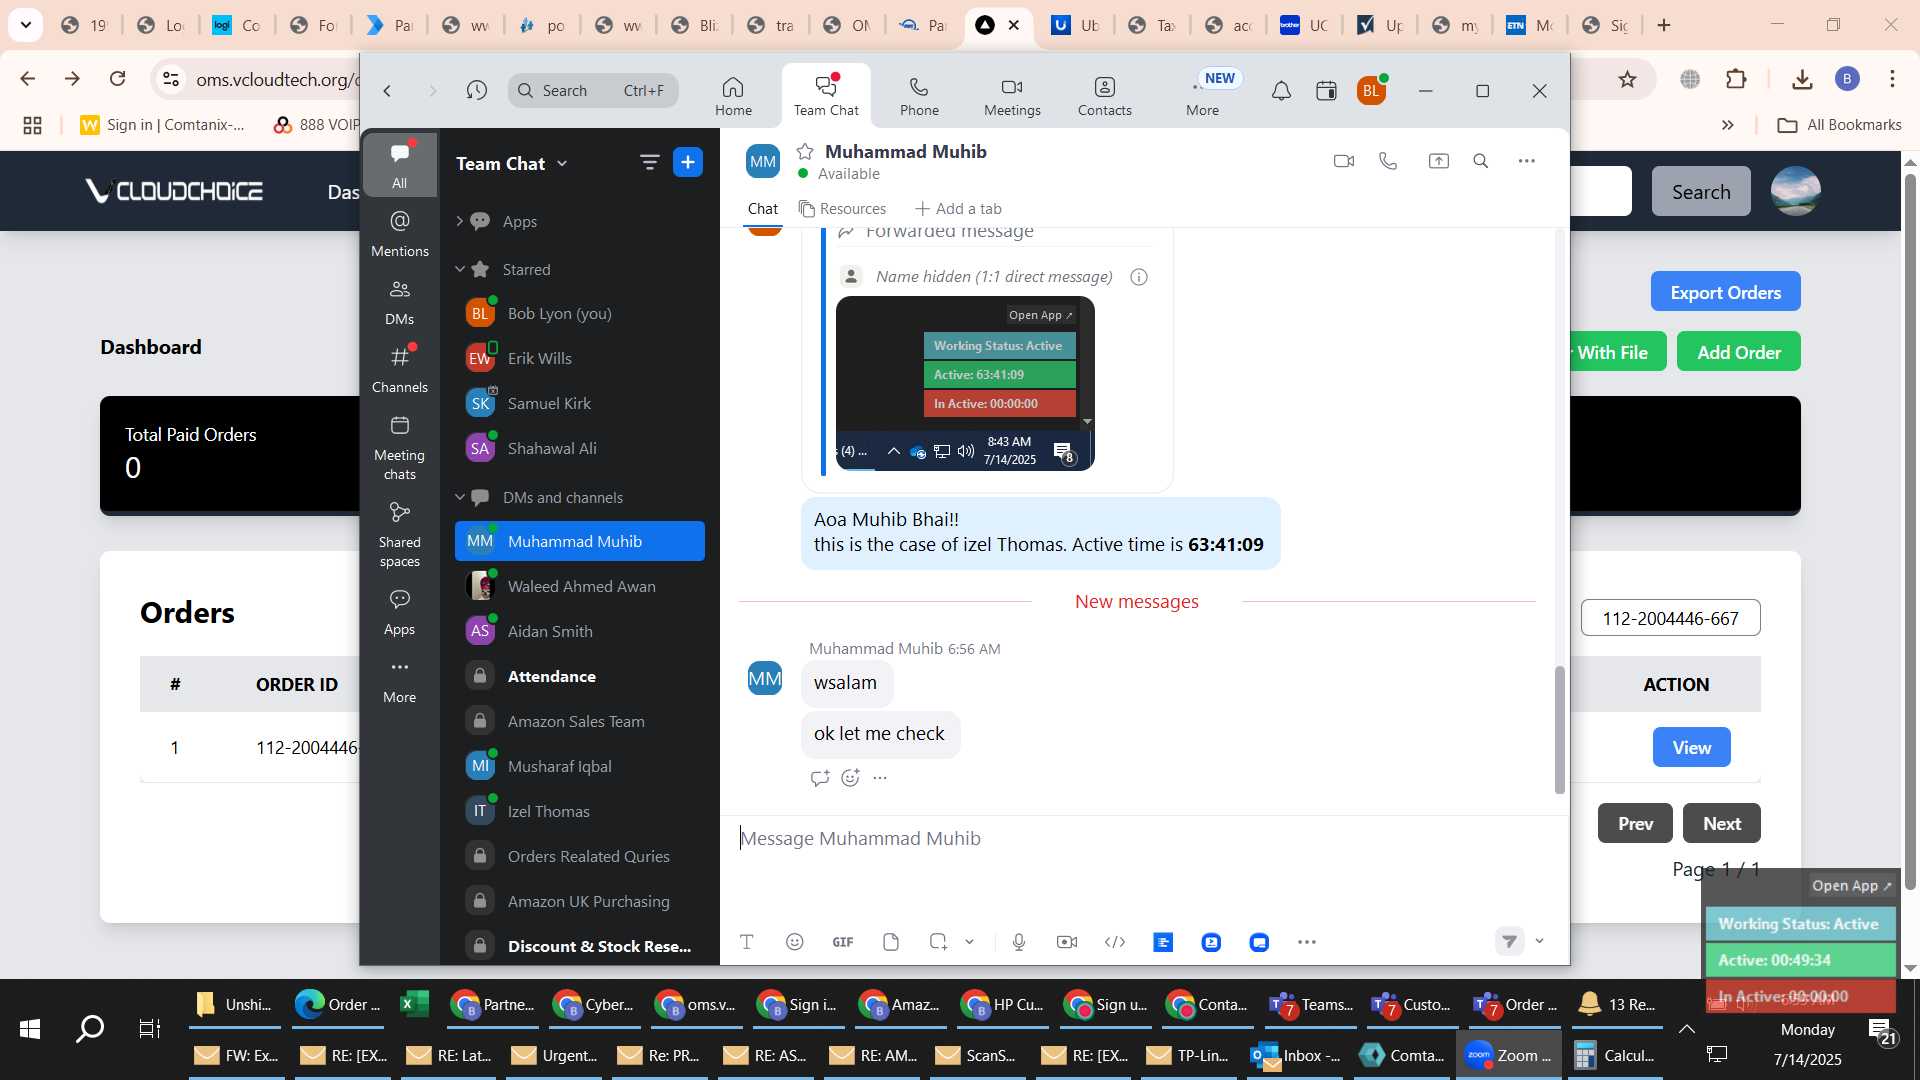
Task: Open chat with Erik Wills
Action: (580, 358)
